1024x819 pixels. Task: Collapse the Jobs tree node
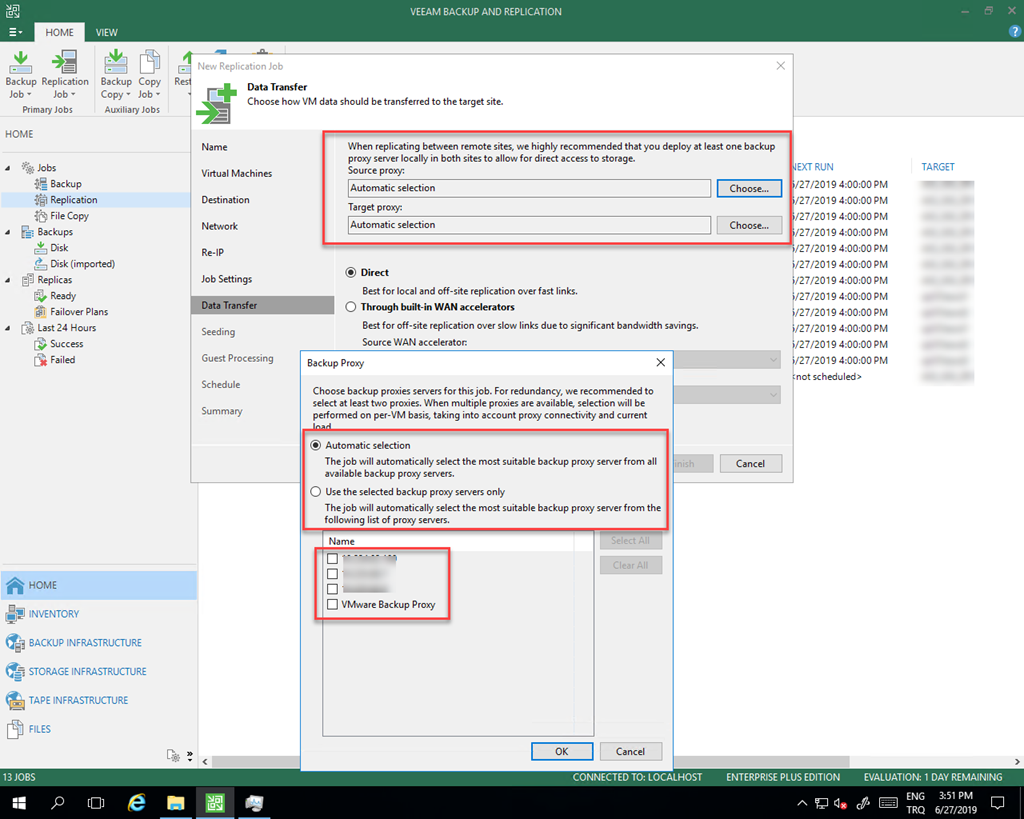(x=8, y=168)
